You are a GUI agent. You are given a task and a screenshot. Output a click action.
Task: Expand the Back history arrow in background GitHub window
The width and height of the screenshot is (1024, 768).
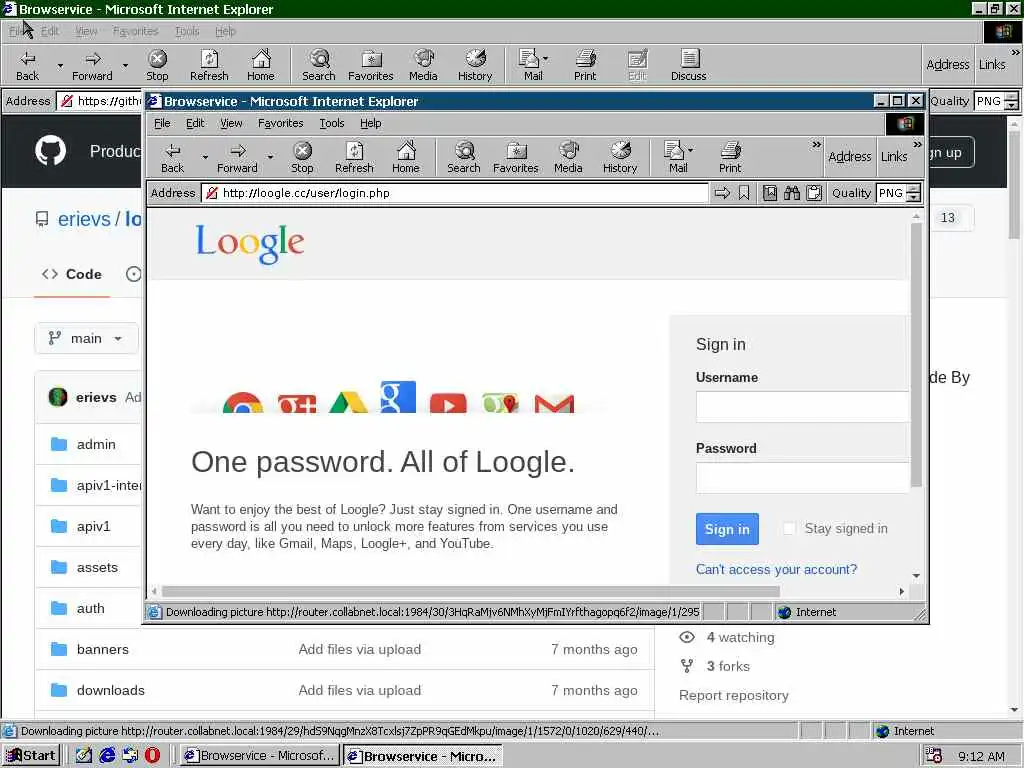click(60, 65)
